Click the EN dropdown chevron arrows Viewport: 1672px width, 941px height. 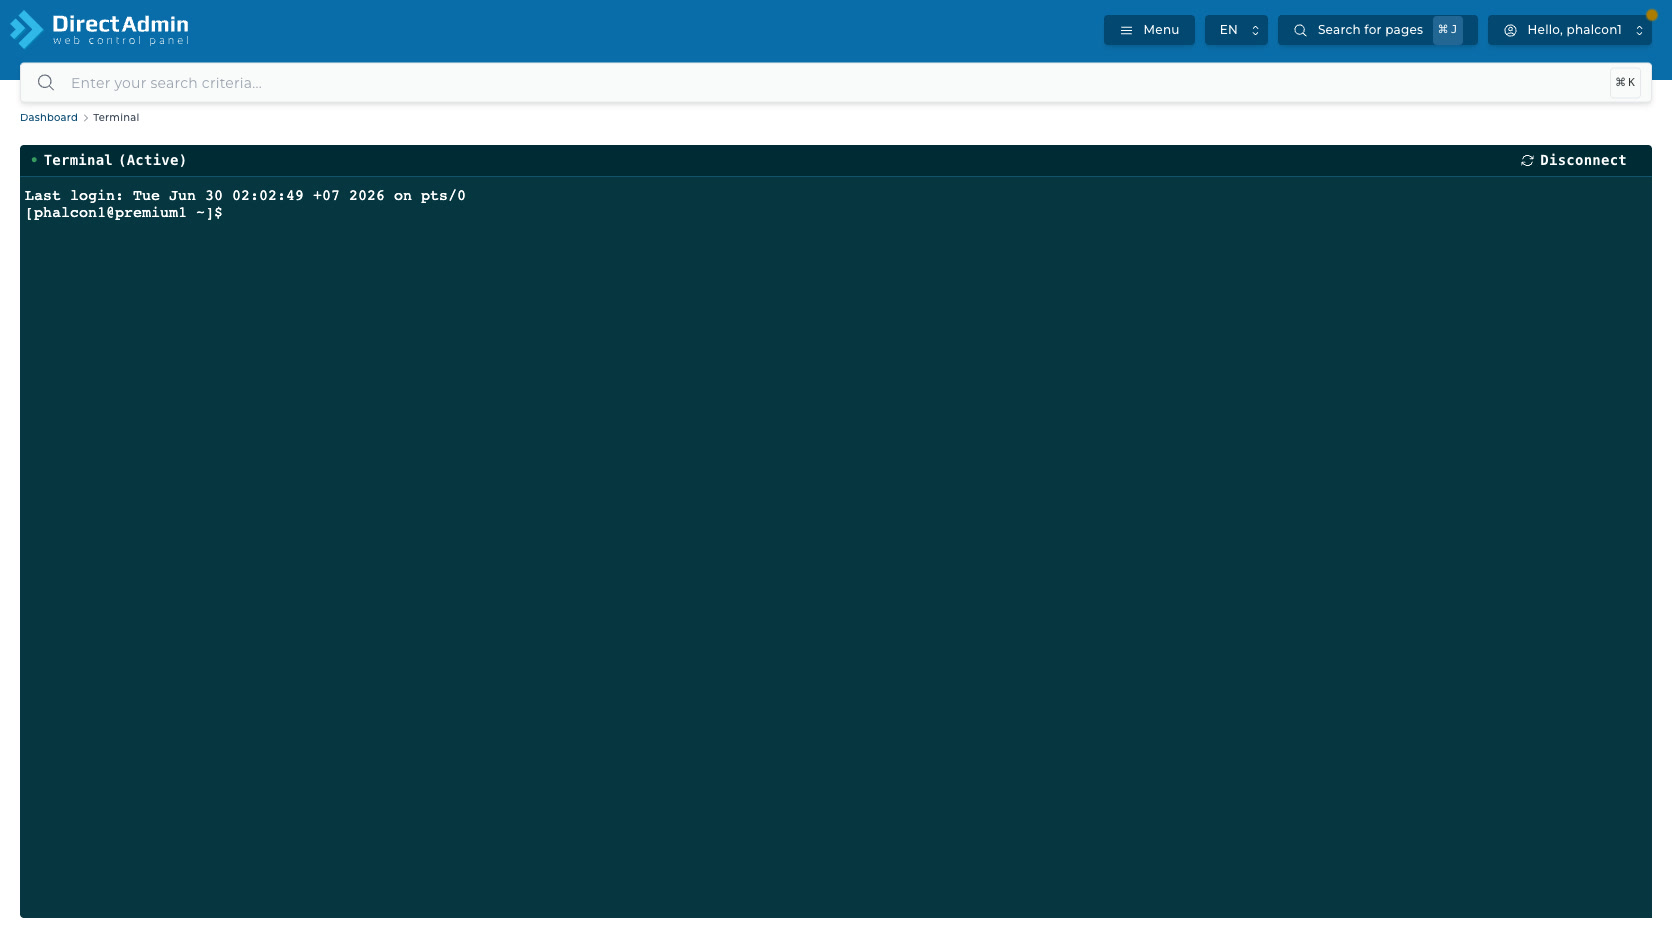tap(1255, 31)
